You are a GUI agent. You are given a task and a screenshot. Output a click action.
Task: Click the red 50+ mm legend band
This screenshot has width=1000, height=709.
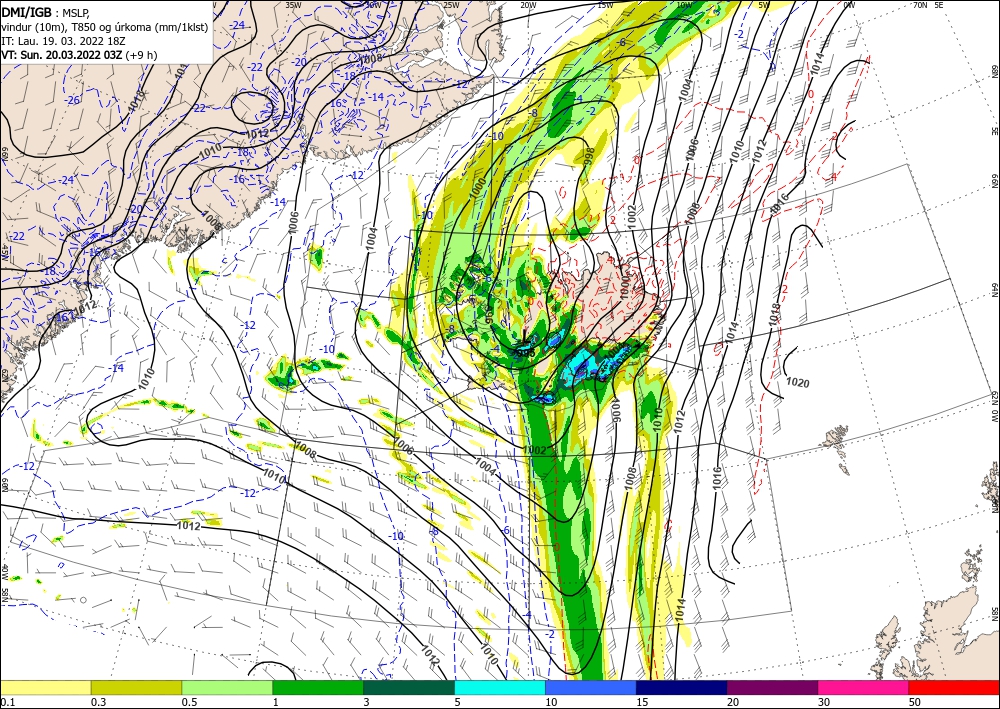click(x=954, y=687)
